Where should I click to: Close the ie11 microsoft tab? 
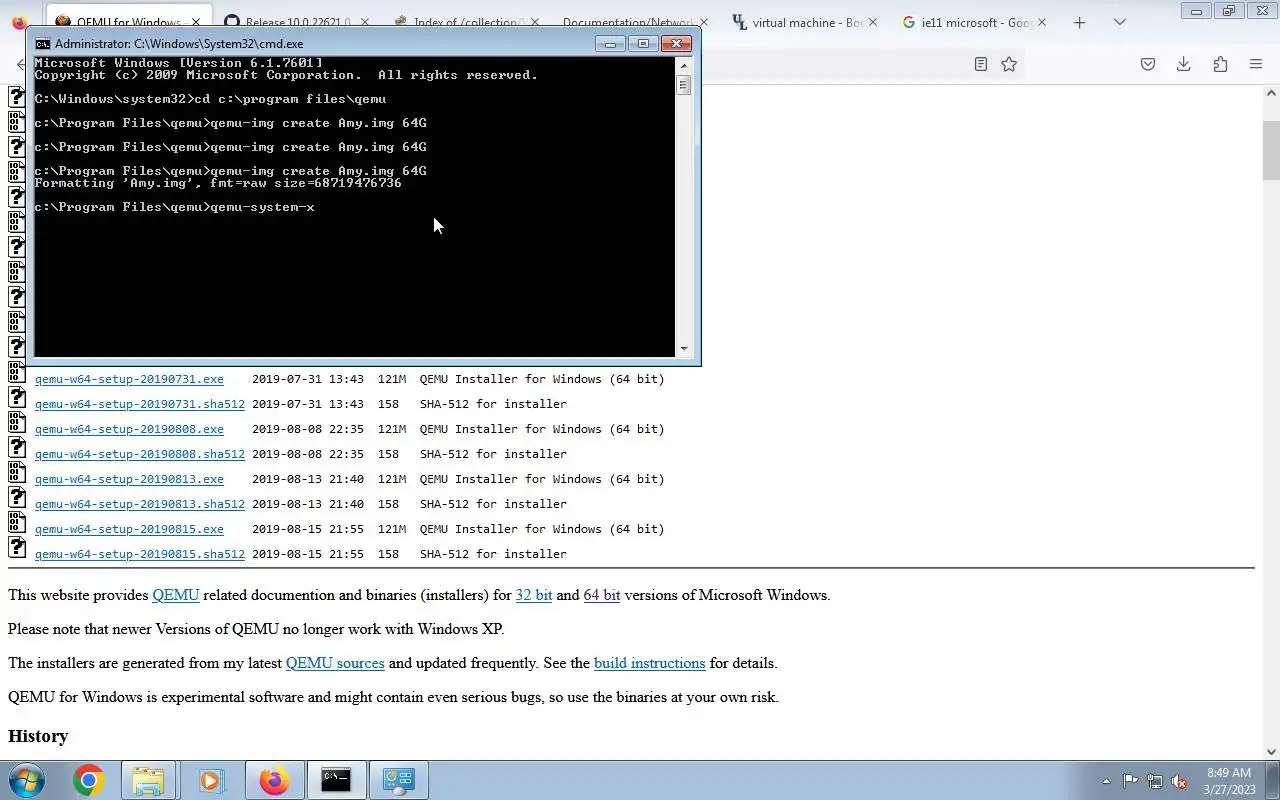pyautogui.click(x=1042, y=22)
